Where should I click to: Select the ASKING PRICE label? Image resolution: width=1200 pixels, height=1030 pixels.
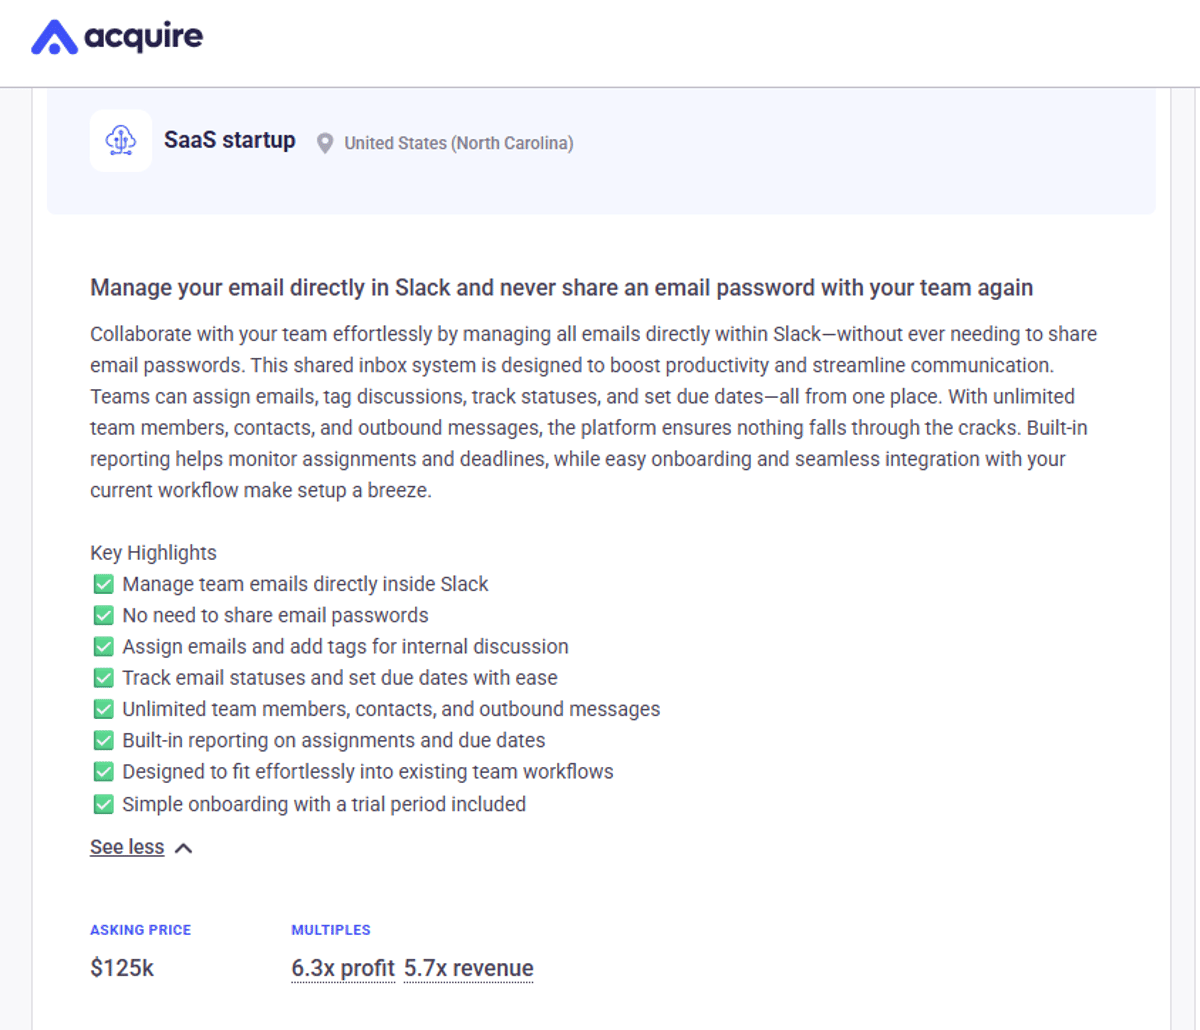pos(140,930)
